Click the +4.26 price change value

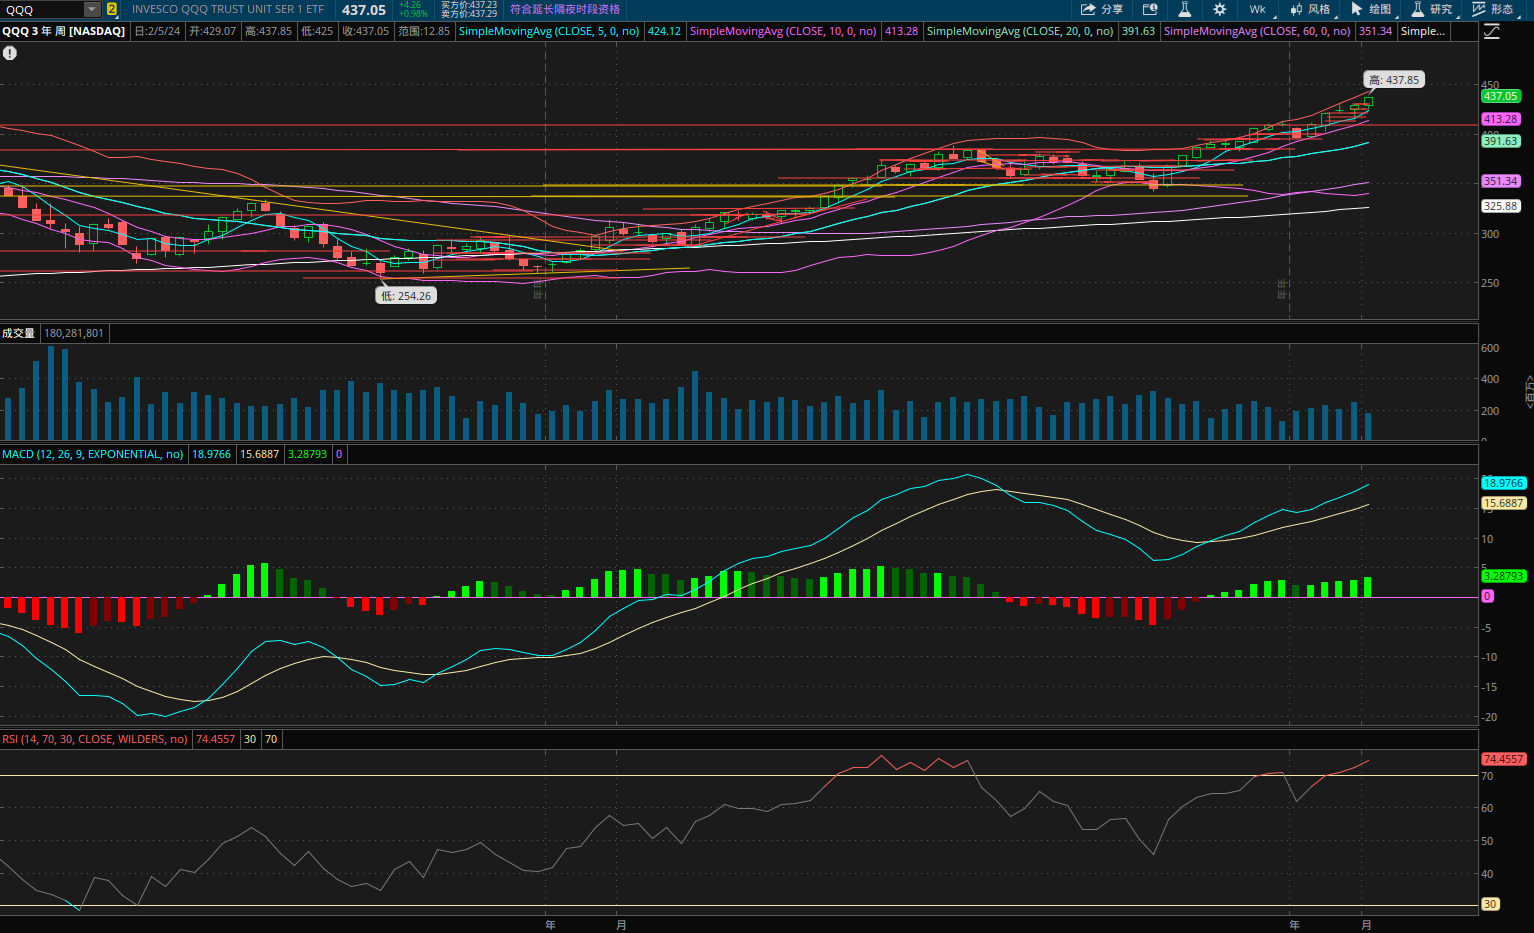click(410, 5)
